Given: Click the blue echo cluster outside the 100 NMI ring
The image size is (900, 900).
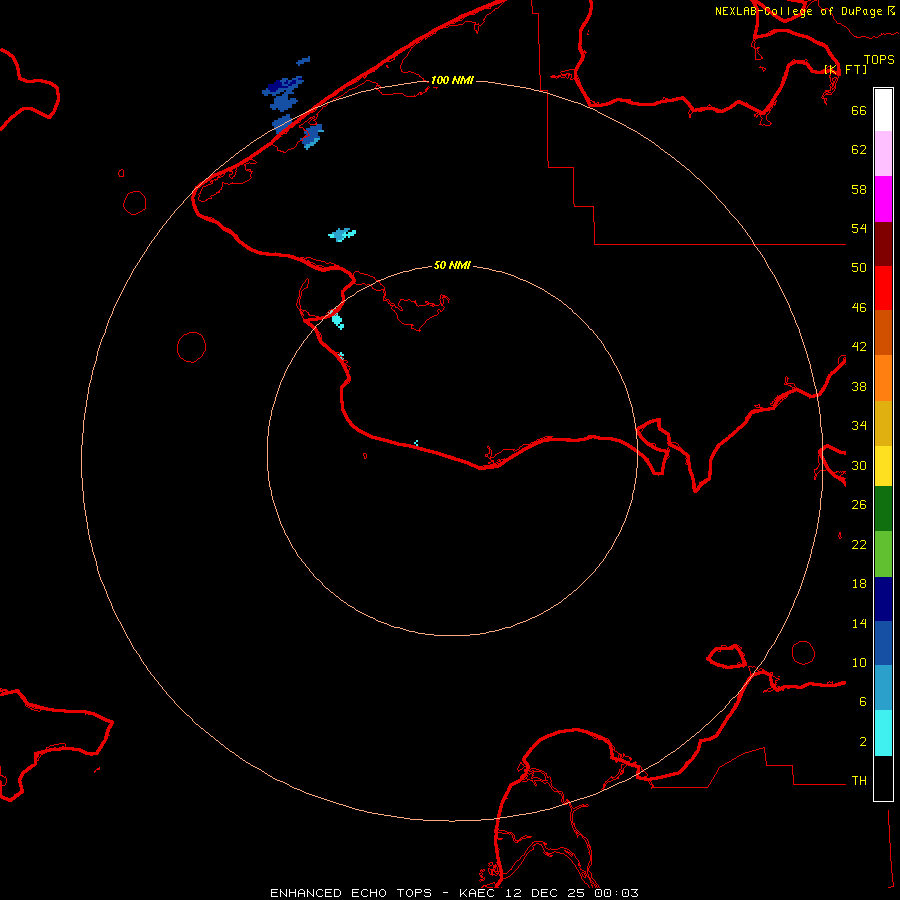Looking at the screenshot, I should (283, 94).
